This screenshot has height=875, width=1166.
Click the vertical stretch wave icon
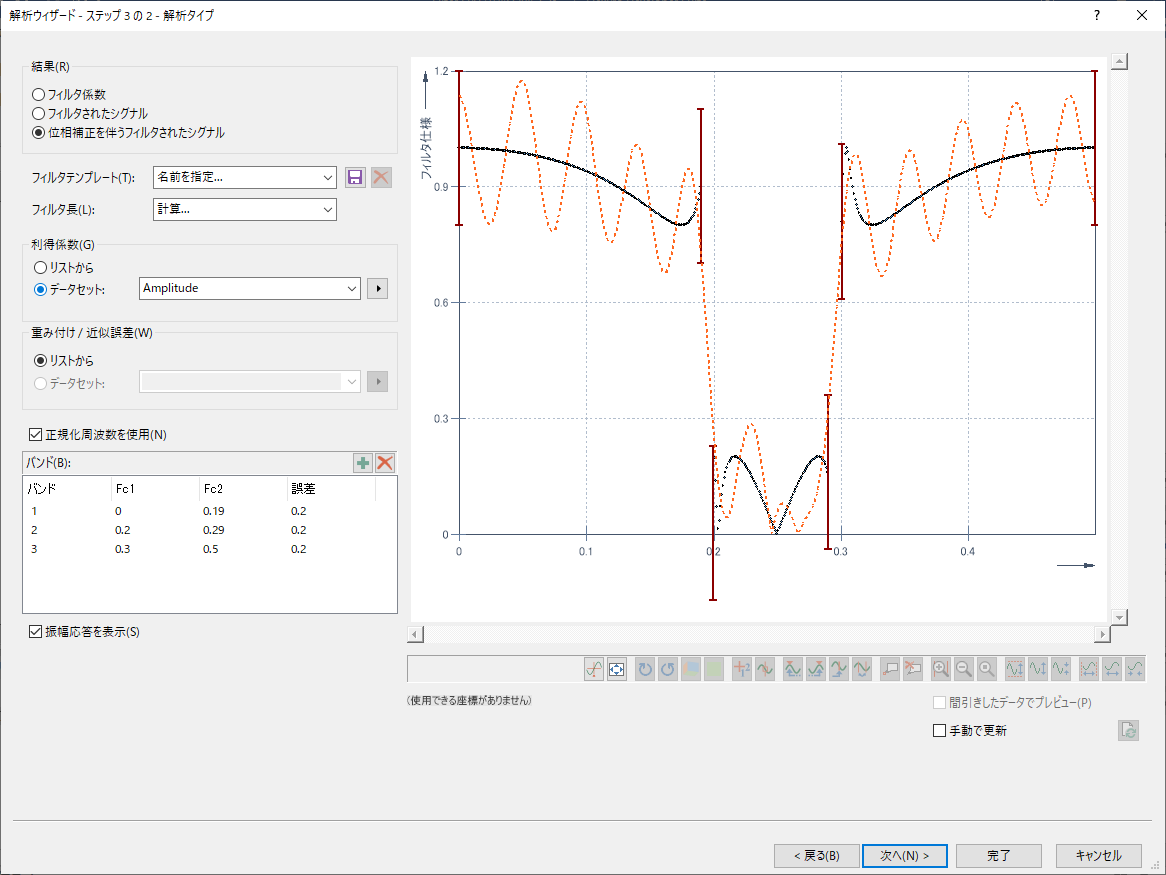(x=1037, y=669)
